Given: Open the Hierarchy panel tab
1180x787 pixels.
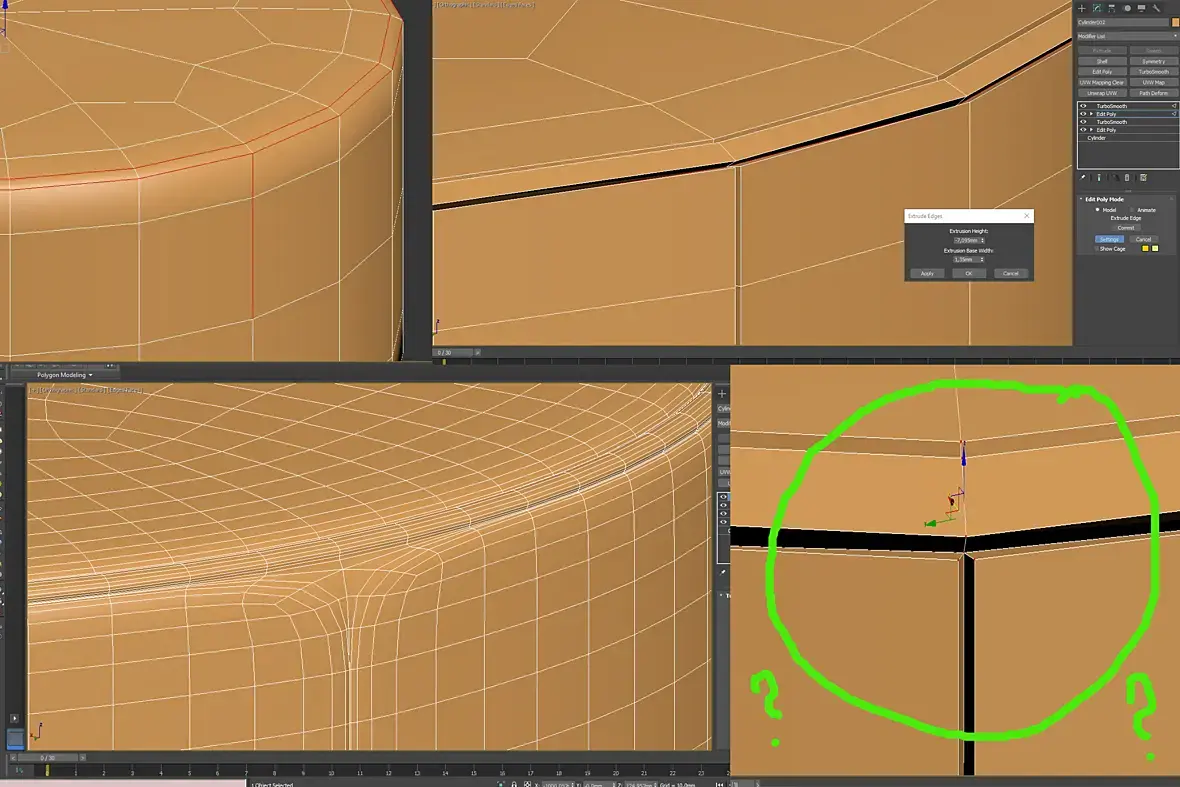Looking at the screenshot, I should (x=1112, y=8).
